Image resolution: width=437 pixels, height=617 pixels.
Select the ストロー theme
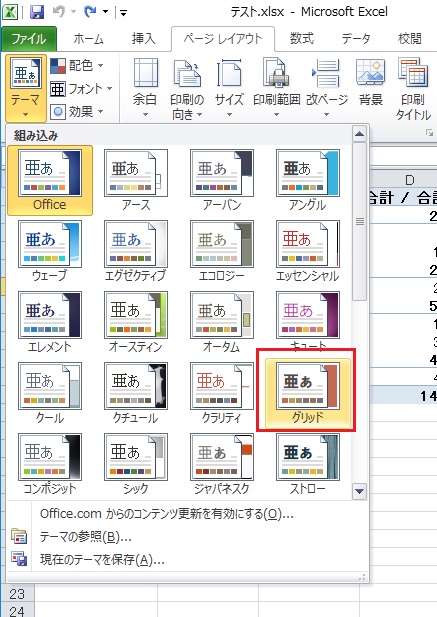tap(308, 464)
